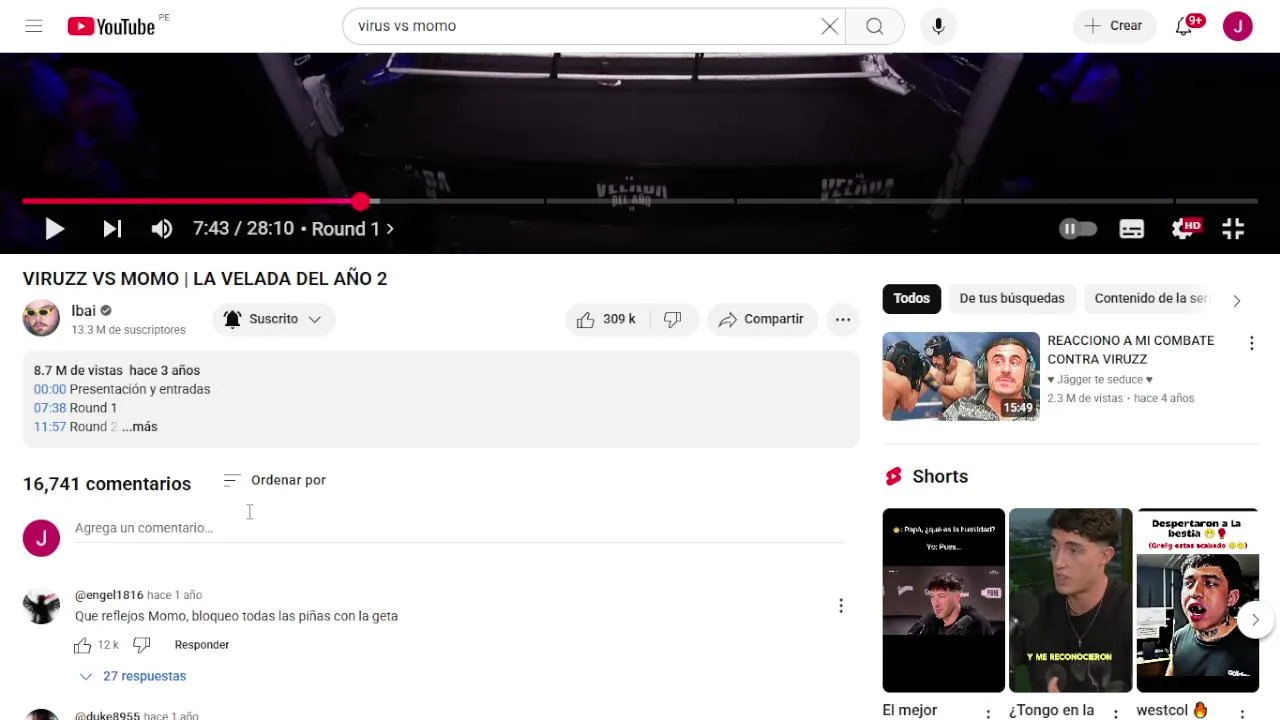Skip to next video
The image size is (1280, 720).
(x=112, y=229)
